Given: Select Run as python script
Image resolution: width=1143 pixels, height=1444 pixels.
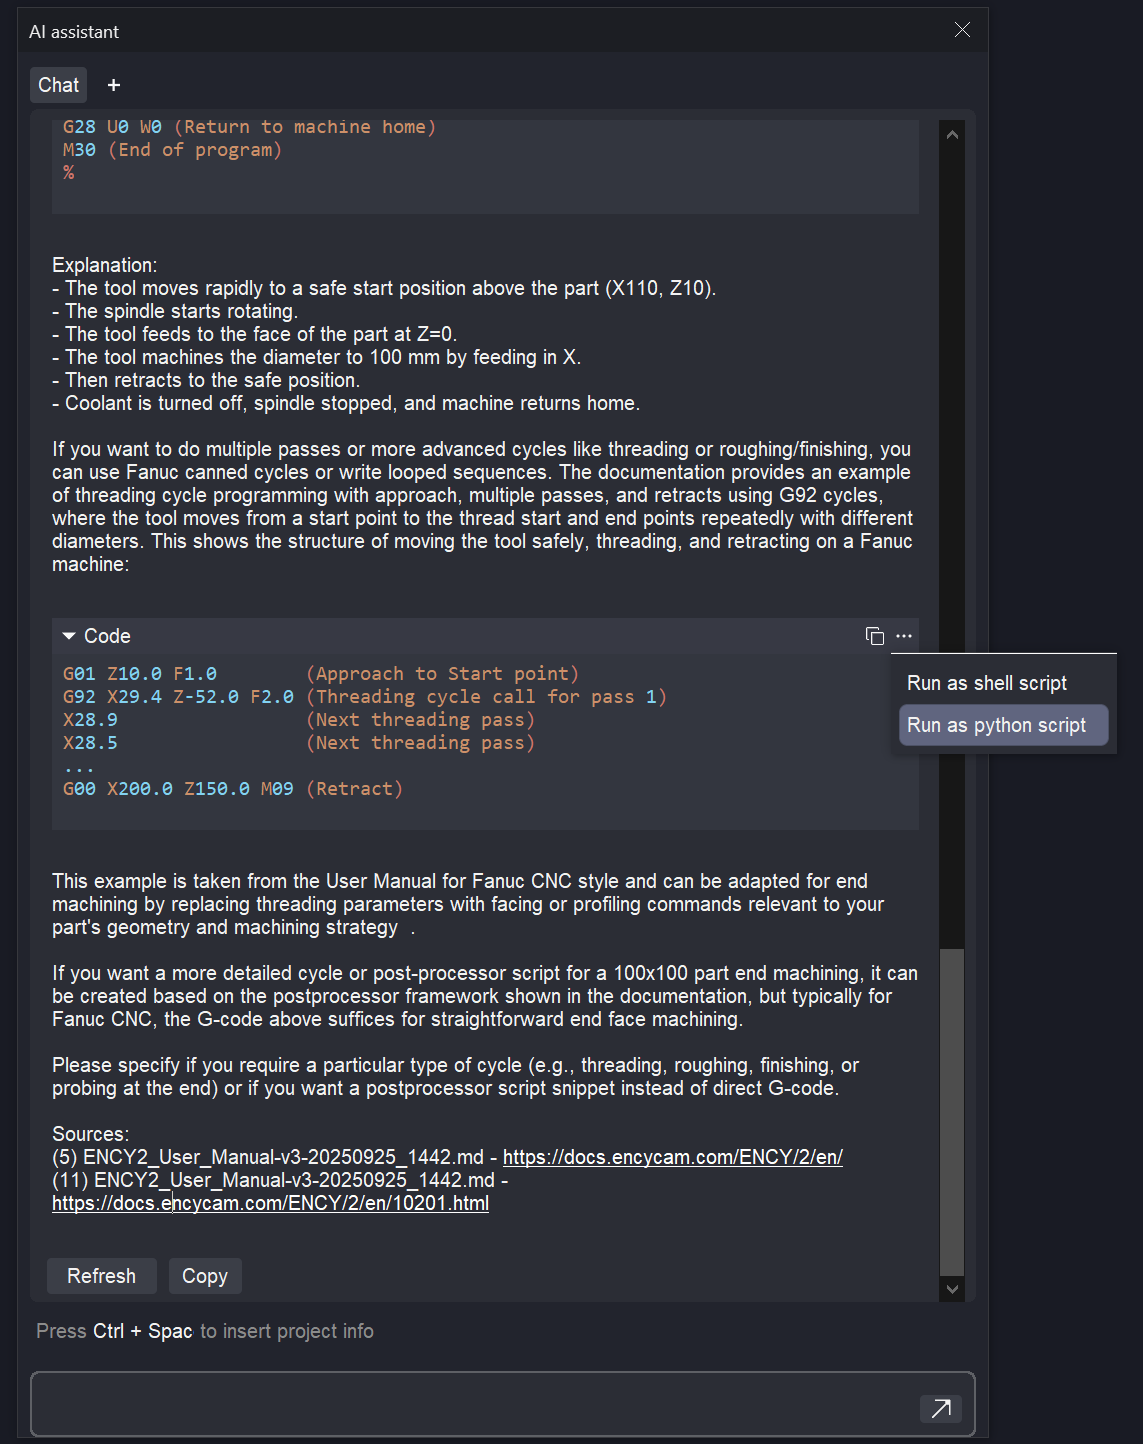Looking at the screenshot, I should (x=996, y=725).
